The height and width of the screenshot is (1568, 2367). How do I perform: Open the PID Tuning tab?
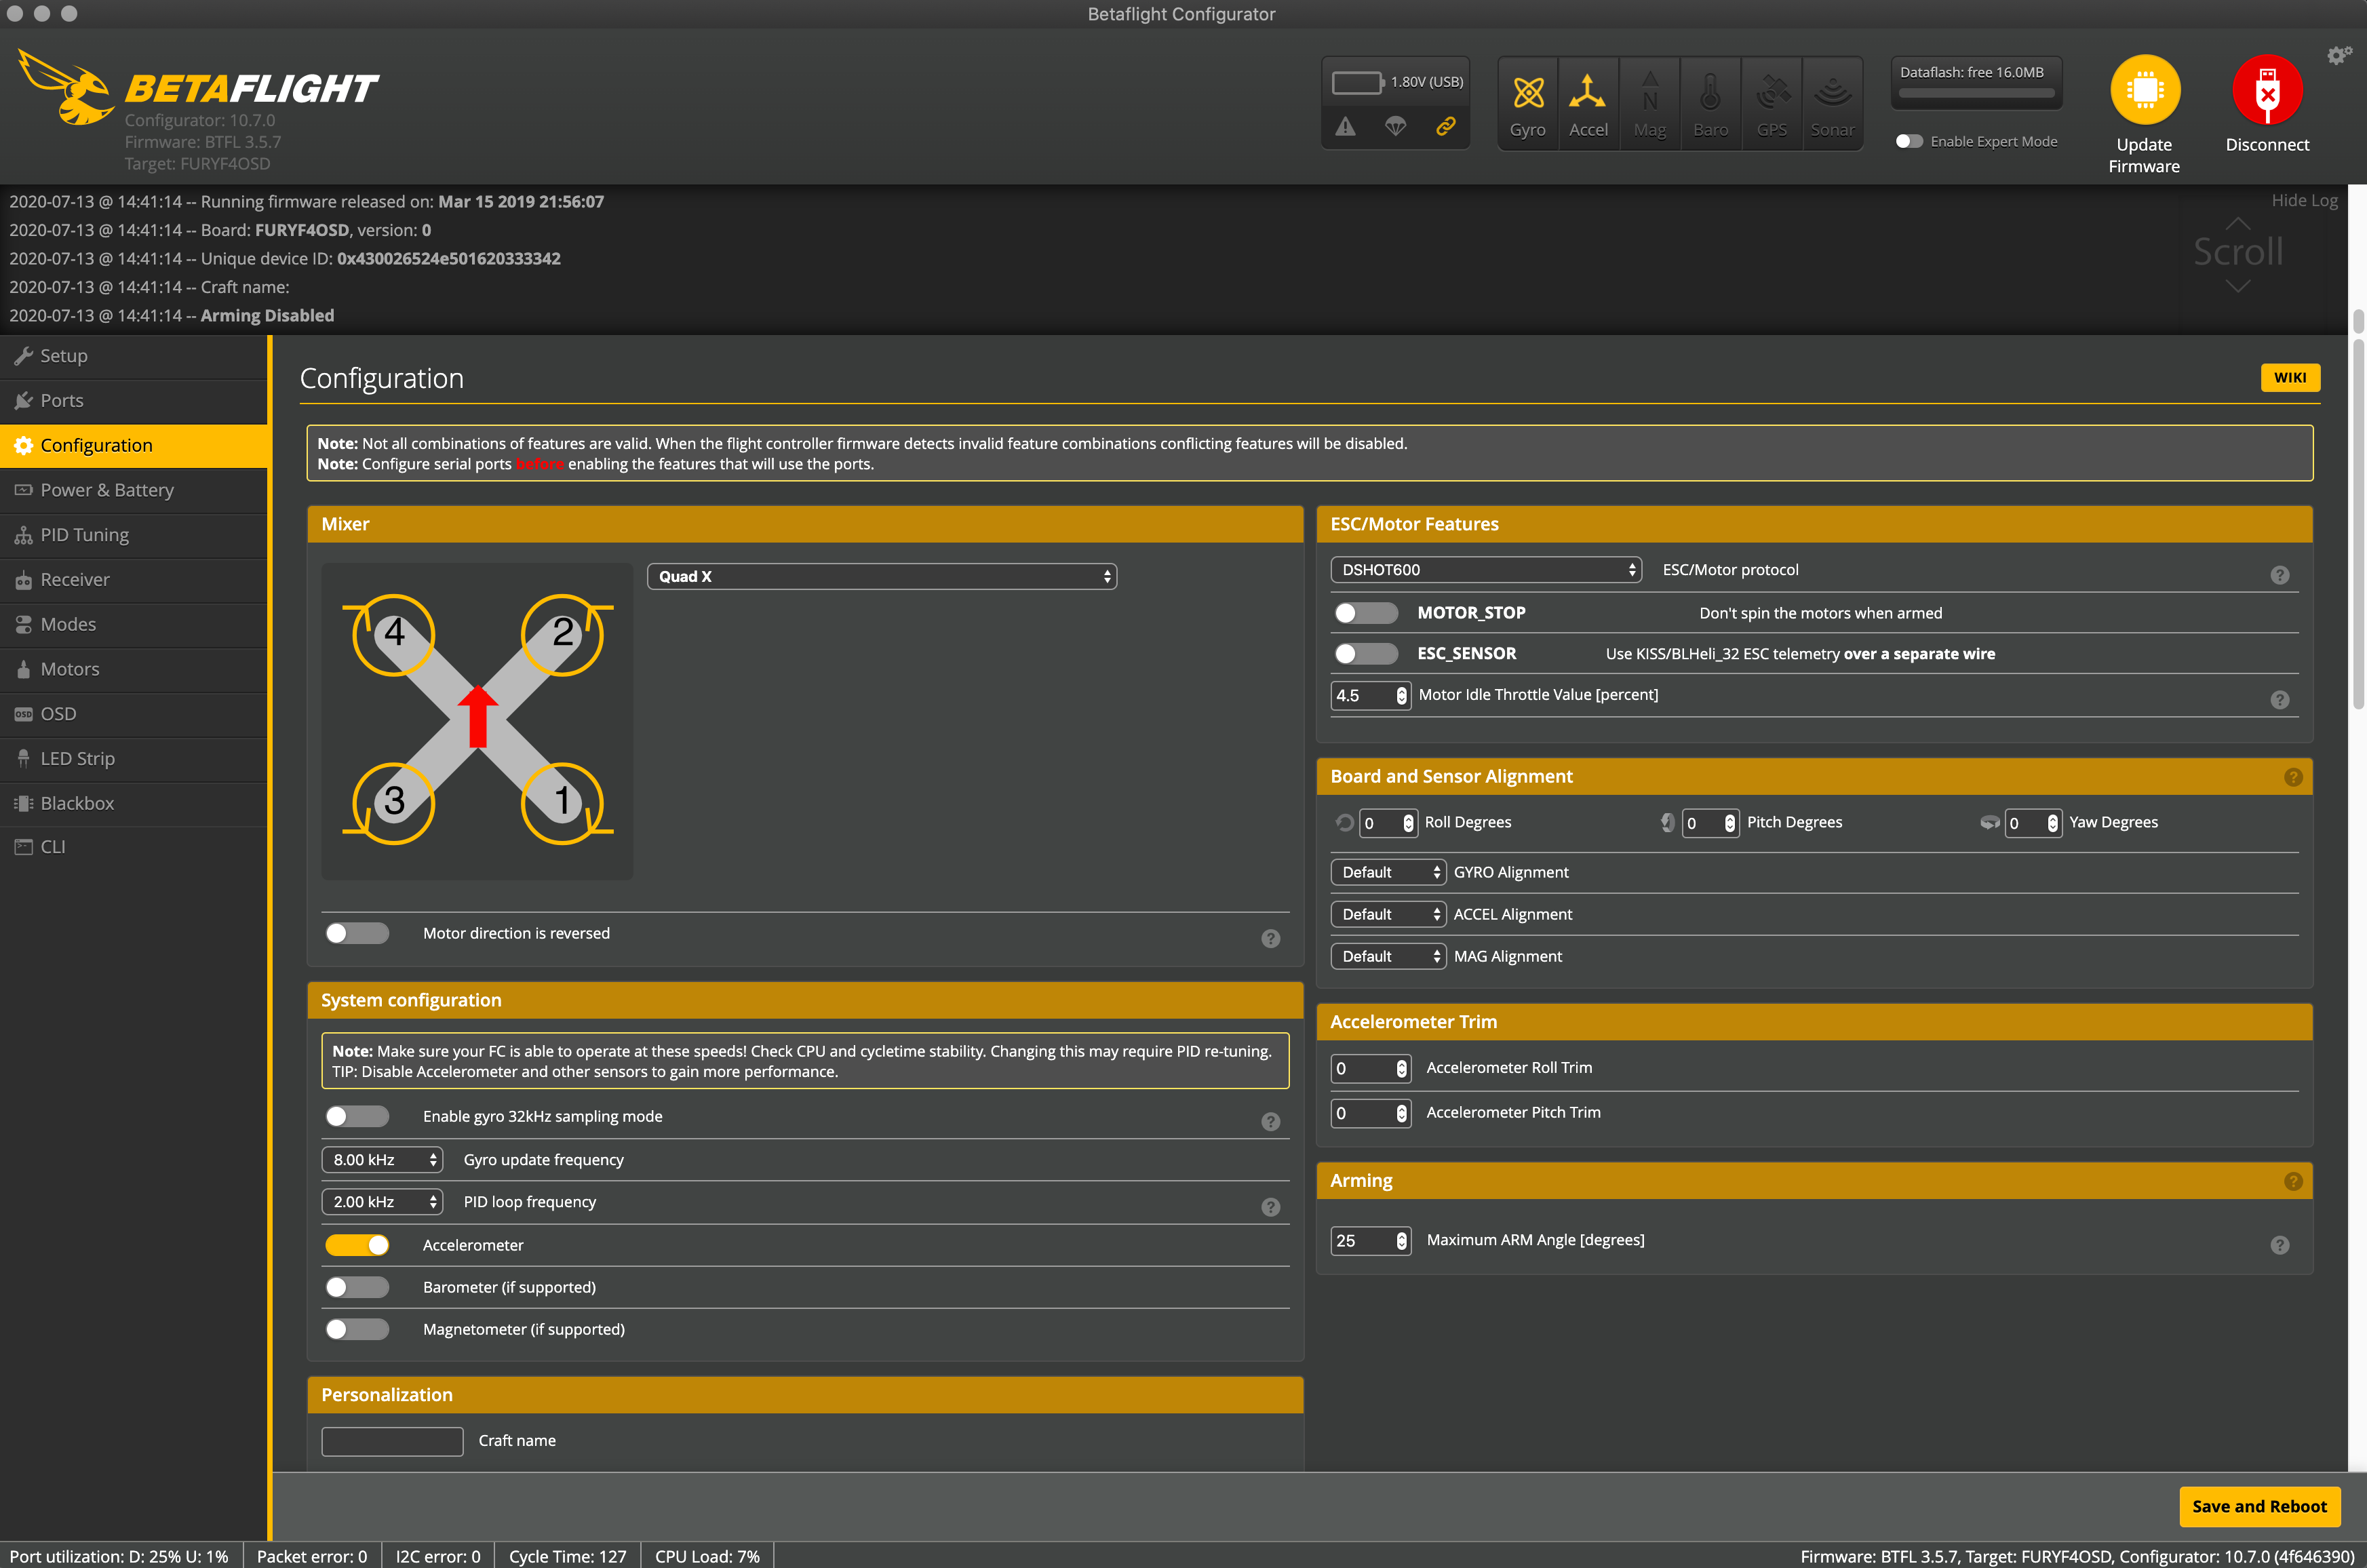coord(85,535)
